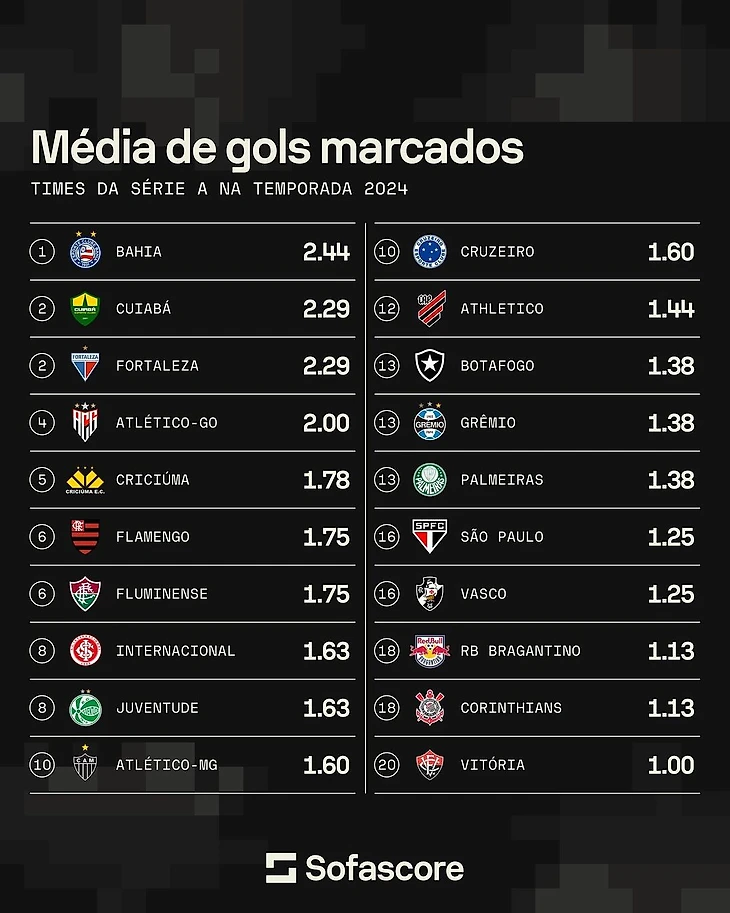Click Vitória's 1.00 average value
This screenshot has width=730, height=913.
671,765
